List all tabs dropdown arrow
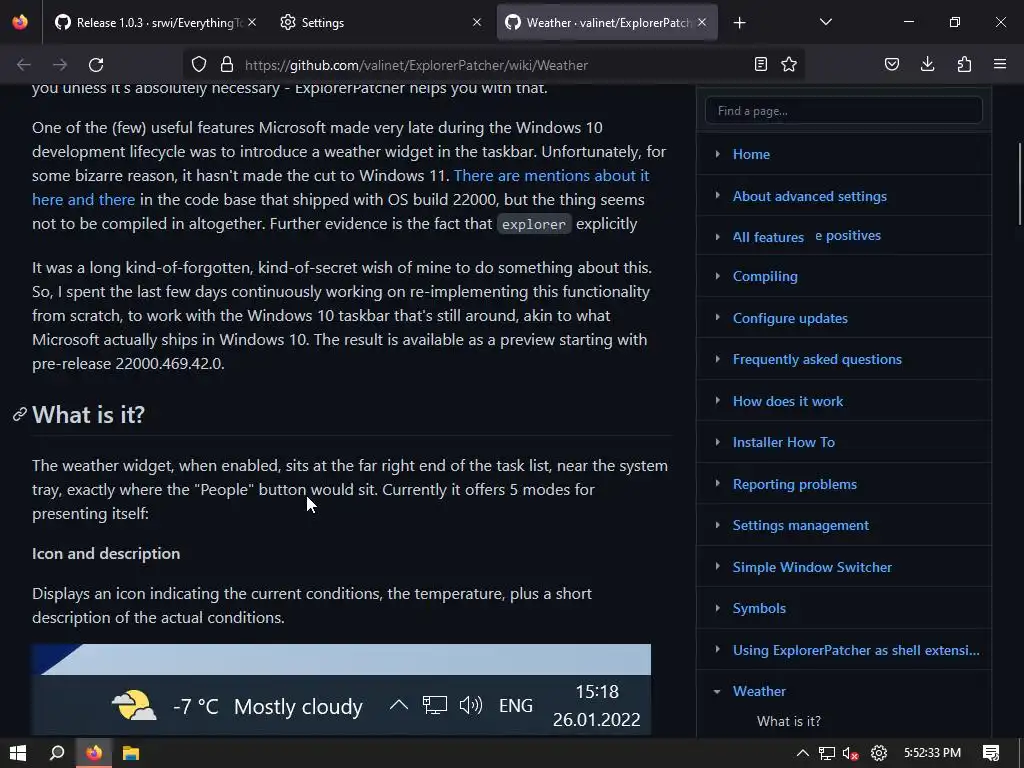The height and width of the screenshot is (768, 1024). click(826, 22)
